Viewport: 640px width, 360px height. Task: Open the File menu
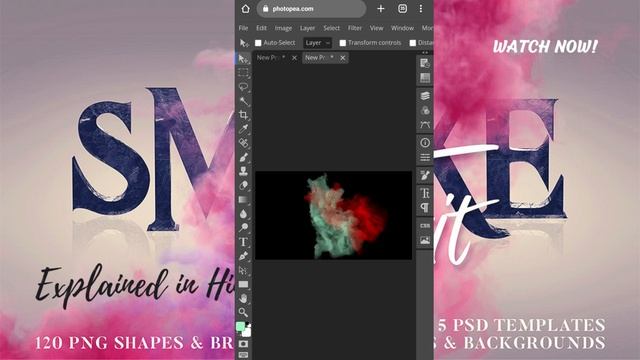coord(243,28)
